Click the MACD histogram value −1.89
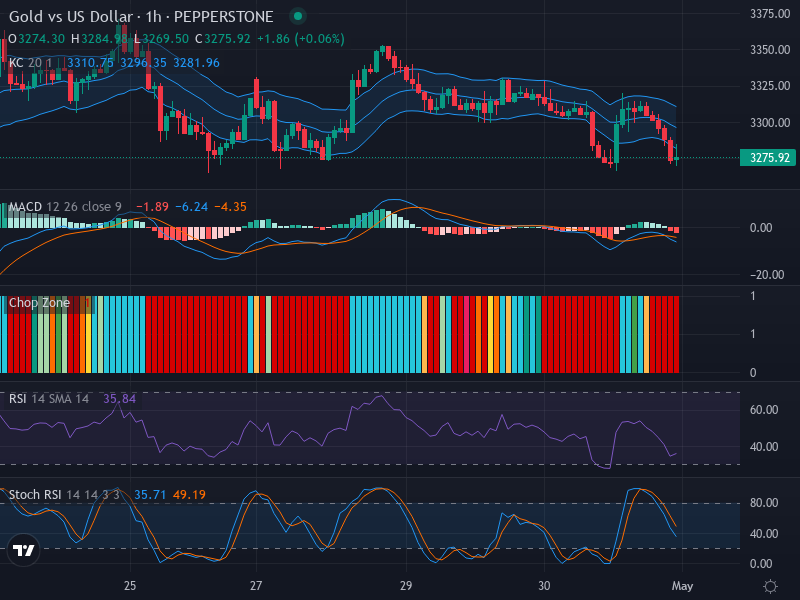800x600 pixels. click(x=152, y=207)
